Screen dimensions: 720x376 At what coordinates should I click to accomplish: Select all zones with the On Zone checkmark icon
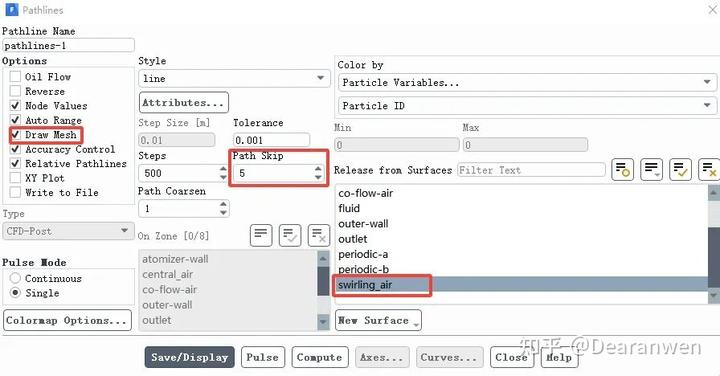click(x=290, y=236)
